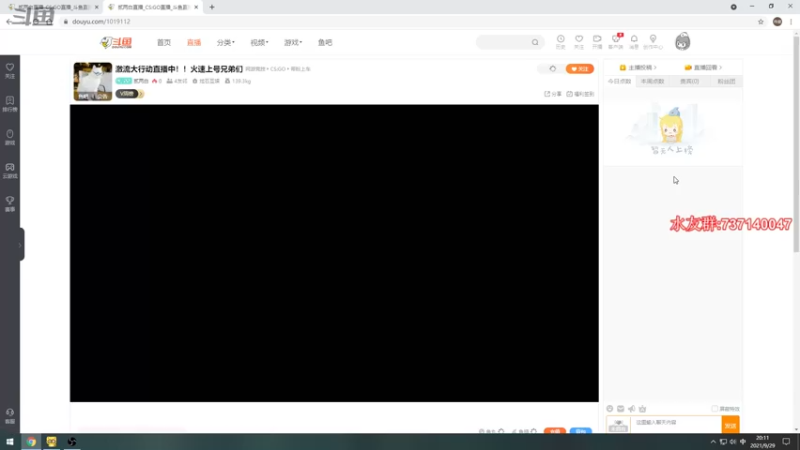Click the V贵宾 VIP badge button
This screenshot has width=800, height=450.
tap(130, 94)
